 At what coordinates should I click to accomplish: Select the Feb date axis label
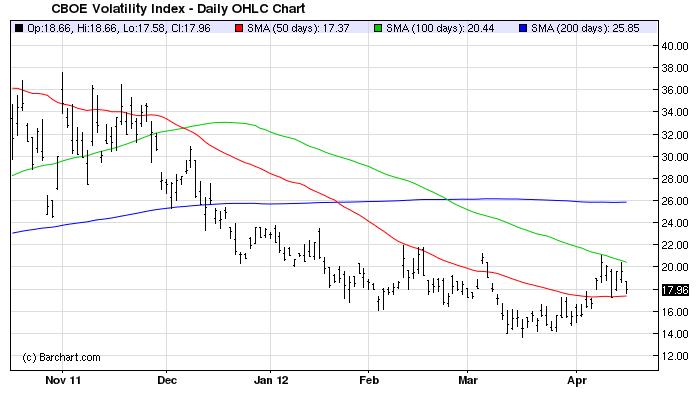pos(369,380)
